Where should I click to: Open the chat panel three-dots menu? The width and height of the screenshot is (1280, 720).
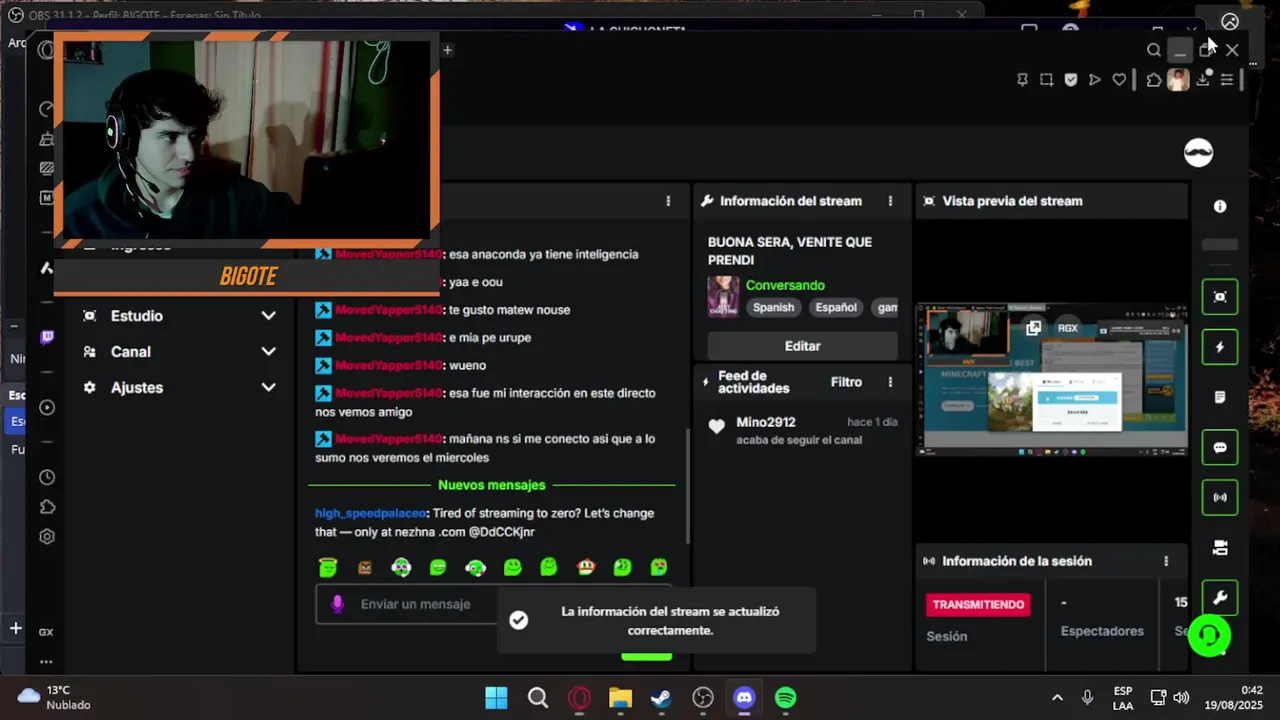click(668, 201)
